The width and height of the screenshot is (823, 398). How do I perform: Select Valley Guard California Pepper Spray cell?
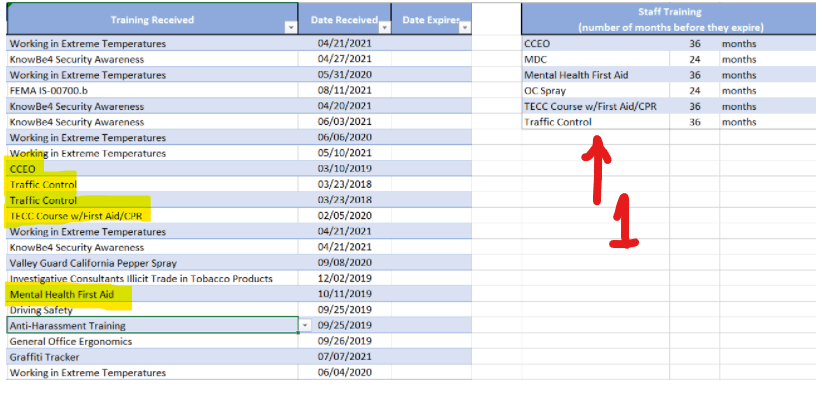(152, 263)
